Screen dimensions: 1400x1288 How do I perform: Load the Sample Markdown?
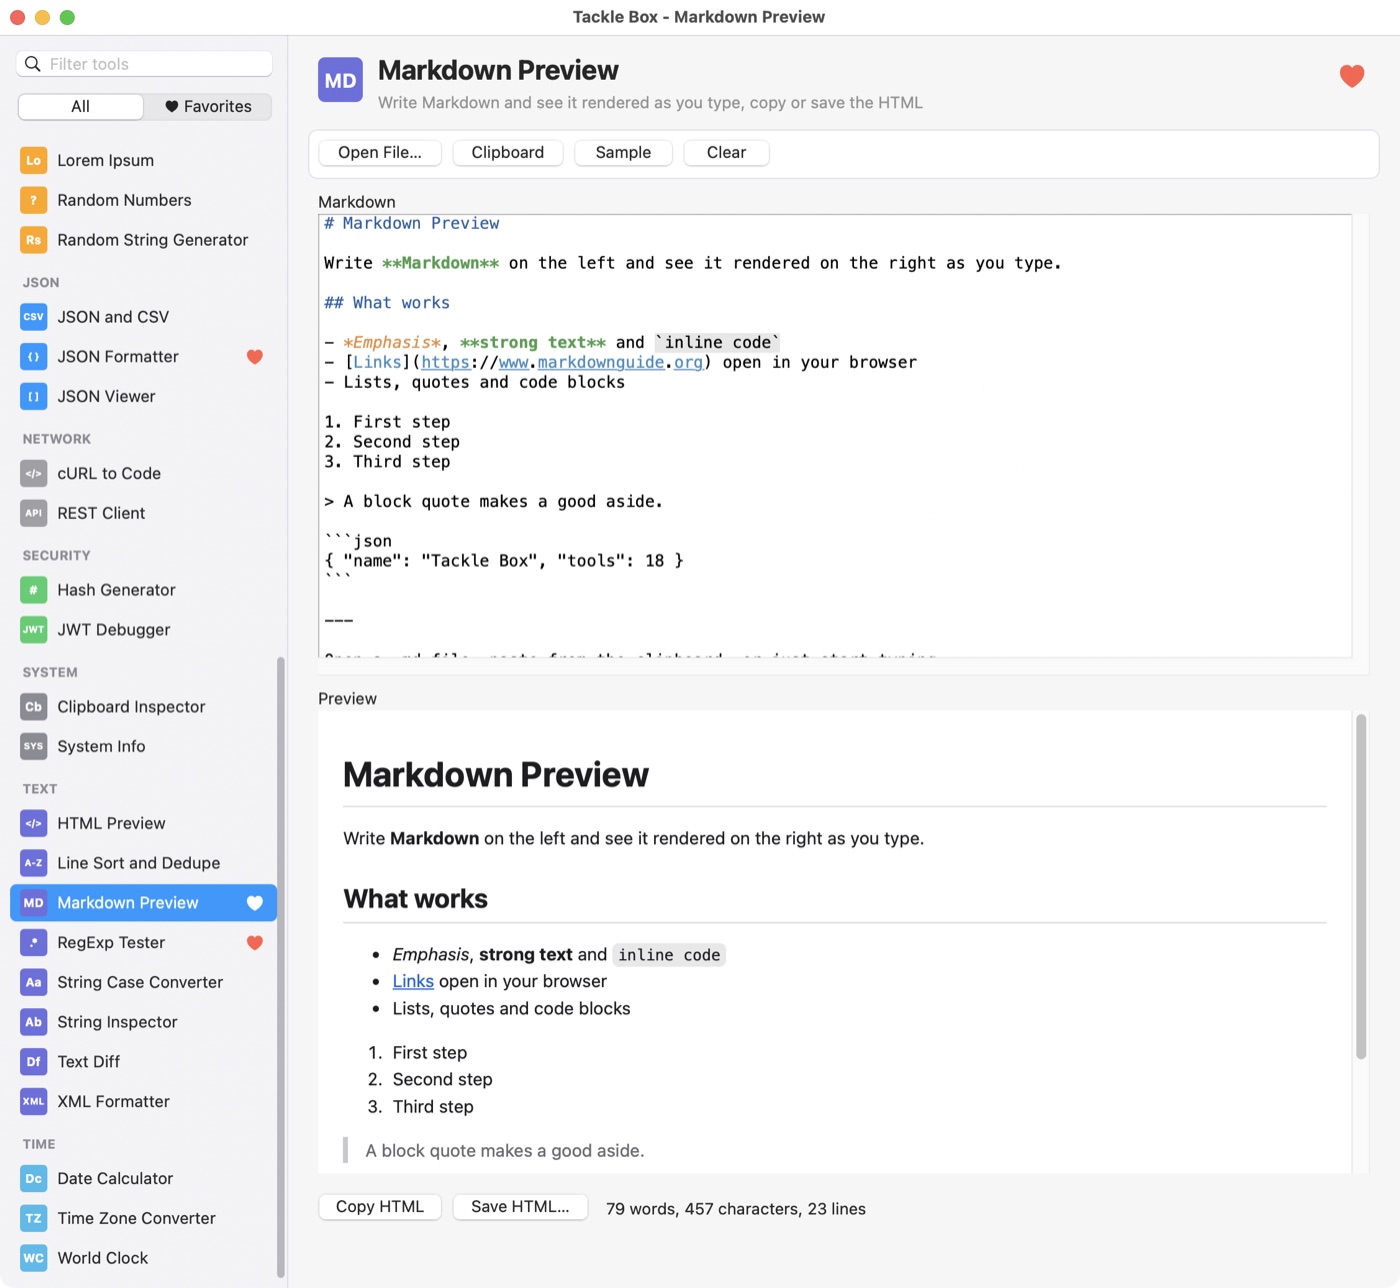(x=623, y=153)
